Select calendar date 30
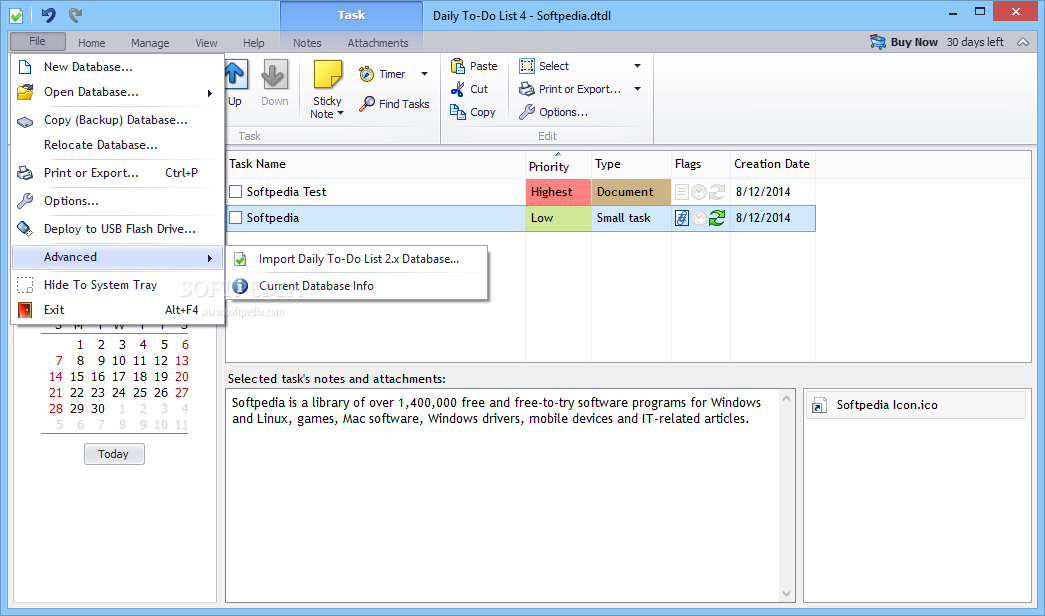The height and width of the screenshot is (616, 1045). point(98,409)
